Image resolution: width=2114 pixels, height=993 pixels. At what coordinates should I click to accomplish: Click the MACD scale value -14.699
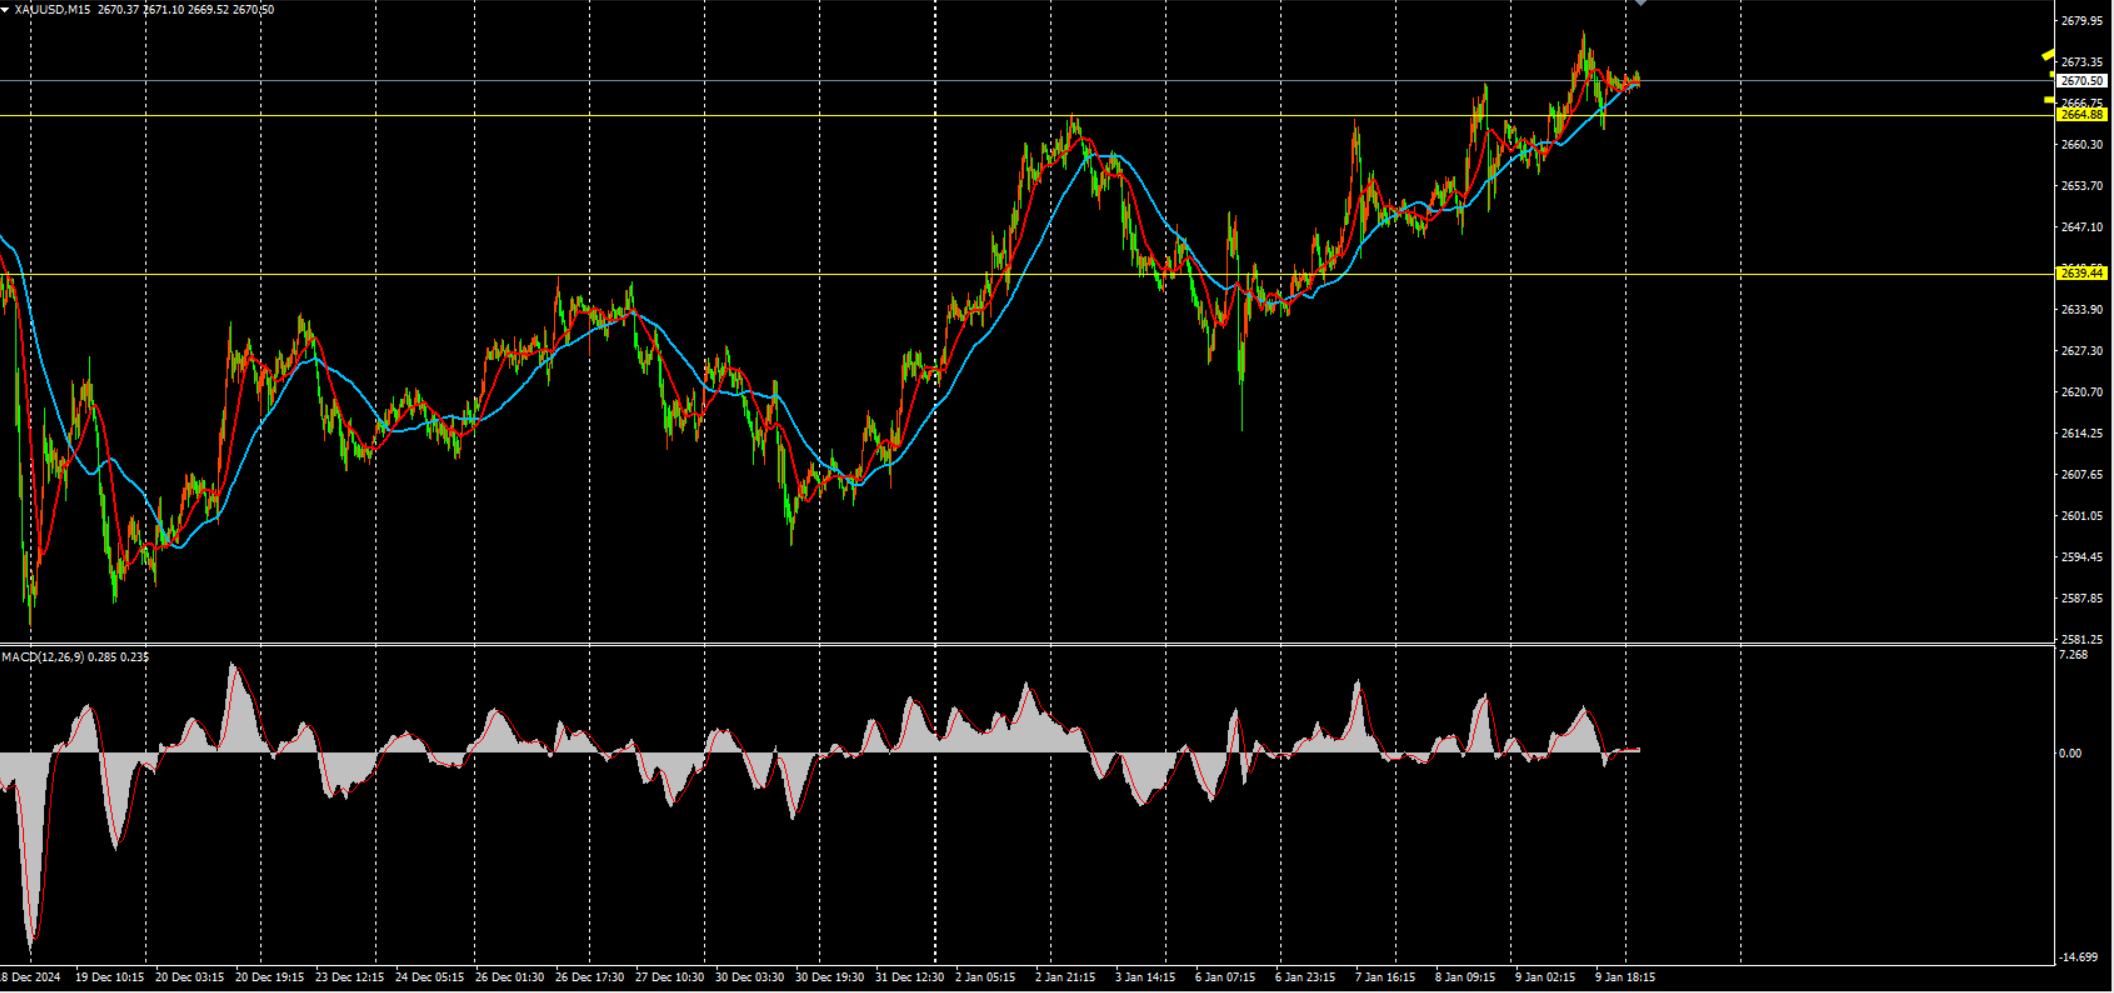pos(2077,958)
